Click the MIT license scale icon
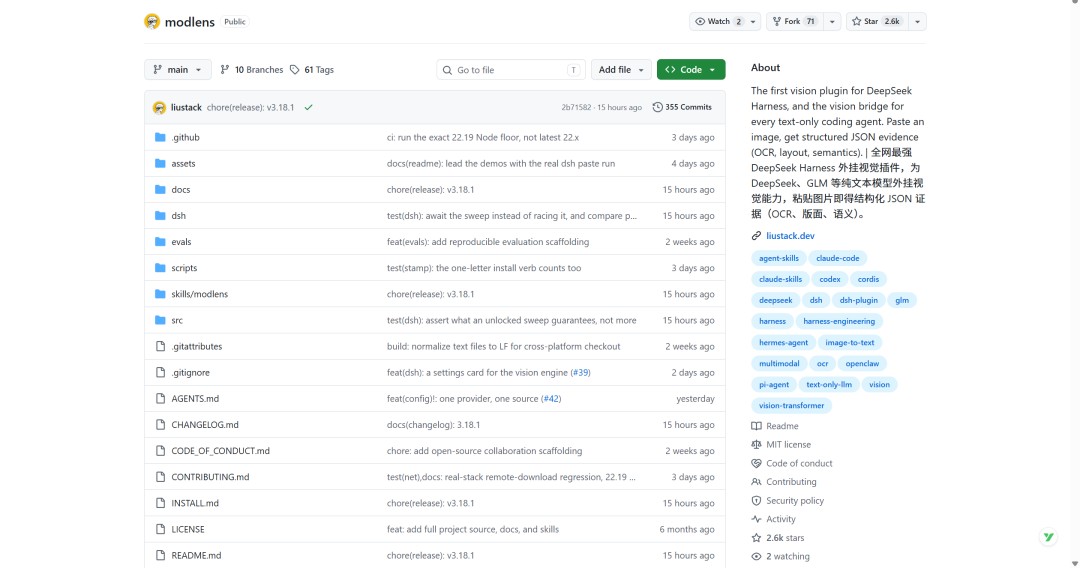 tap(756, 445)
